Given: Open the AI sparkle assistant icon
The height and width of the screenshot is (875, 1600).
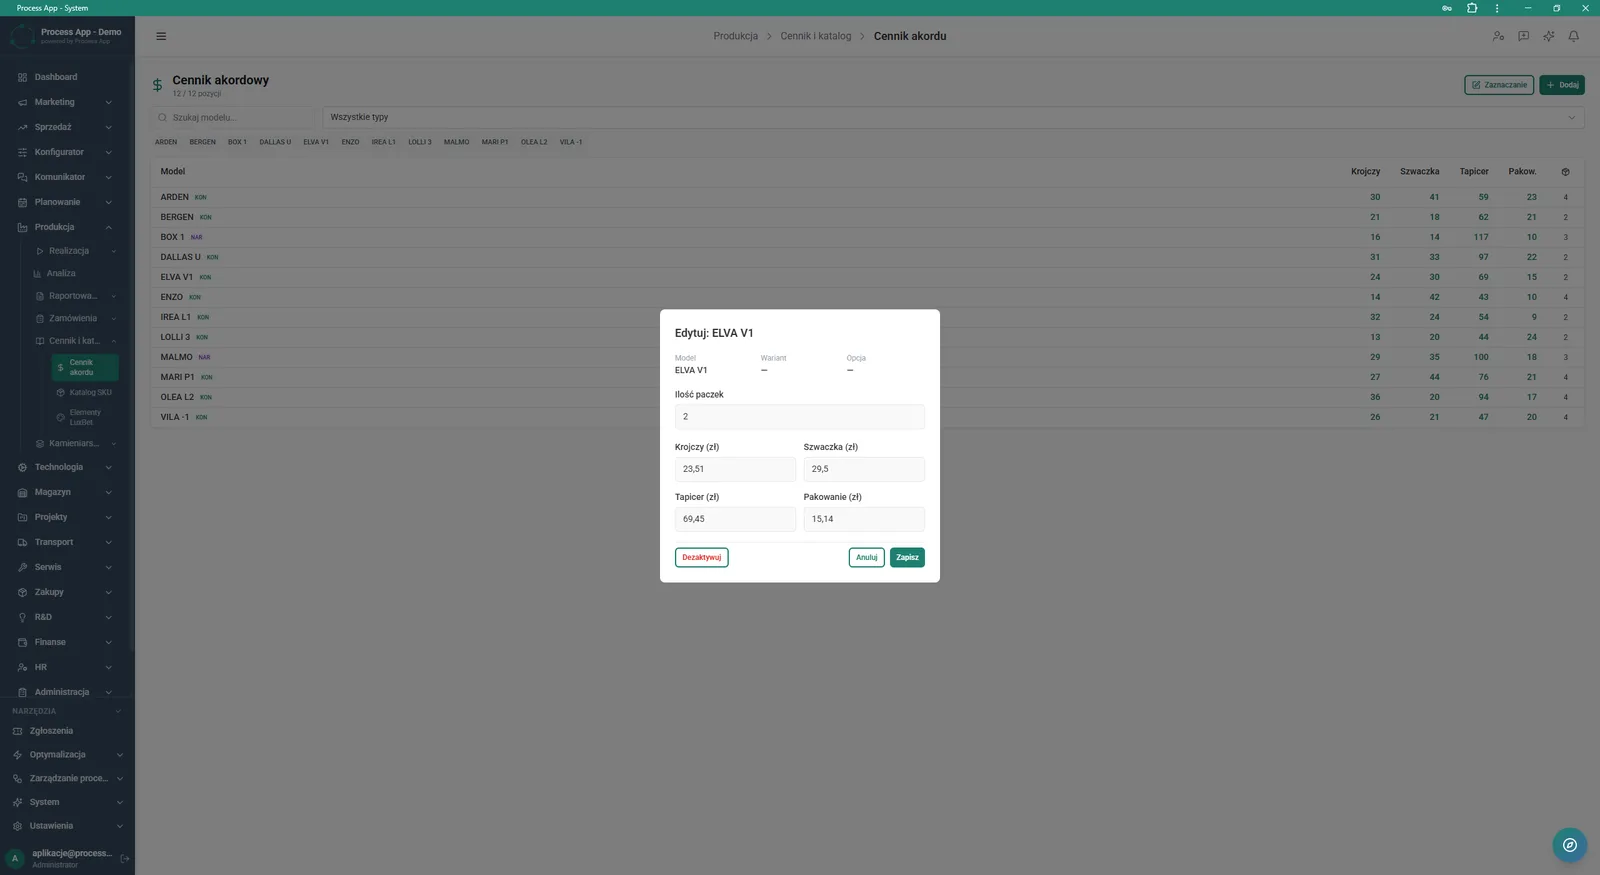Looking at the screenshot, I should [x=1548, y=36].
